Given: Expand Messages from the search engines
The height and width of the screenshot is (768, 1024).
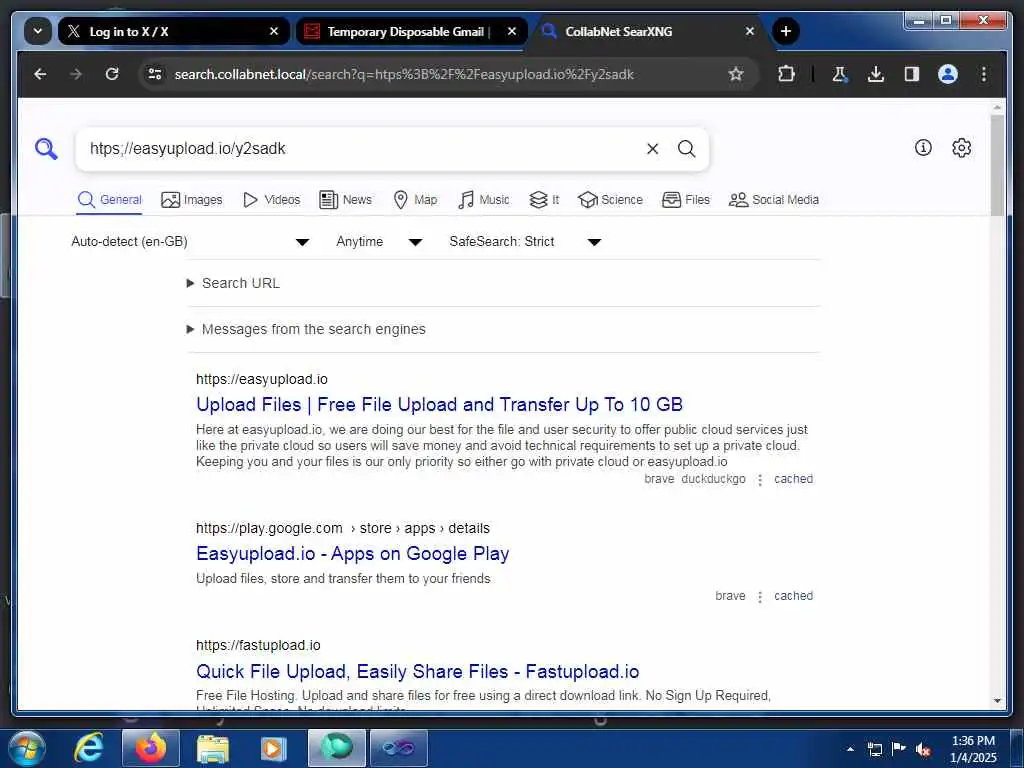Looking at the screenshot, I should pyautogui.click(x=306, y=329).
